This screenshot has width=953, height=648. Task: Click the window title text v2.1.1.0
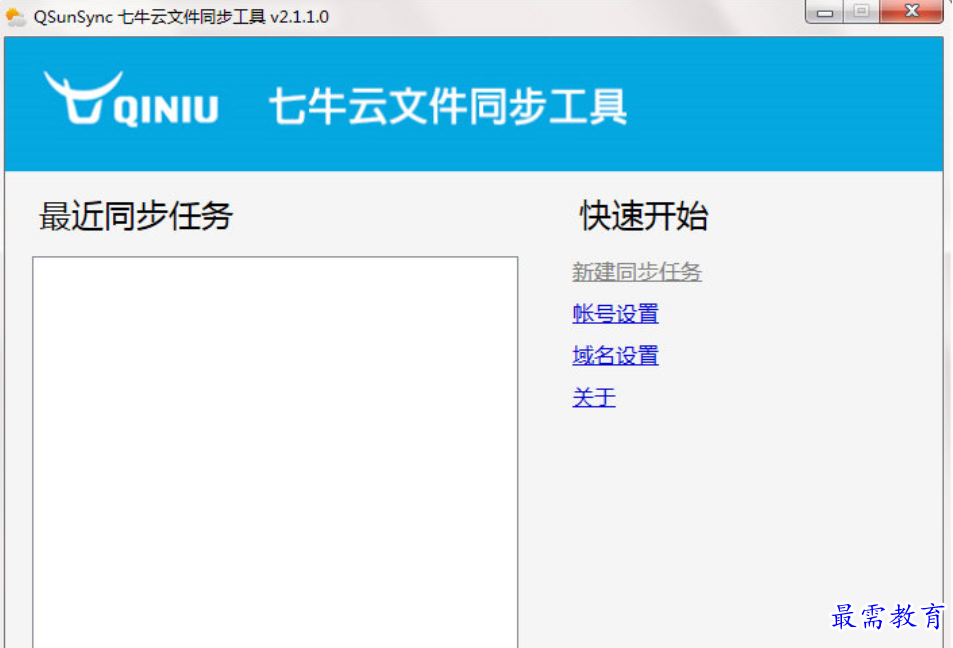click(300, 16)
